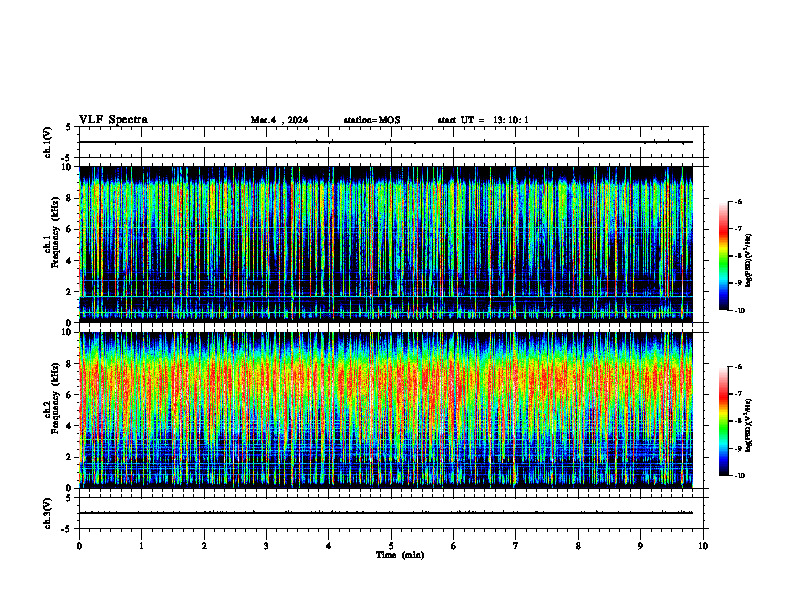Click the 'ch.1(V)' axis label at top
Image resolution: width=792 pixels, height=612 pixels.
click(x=48, y=142)
